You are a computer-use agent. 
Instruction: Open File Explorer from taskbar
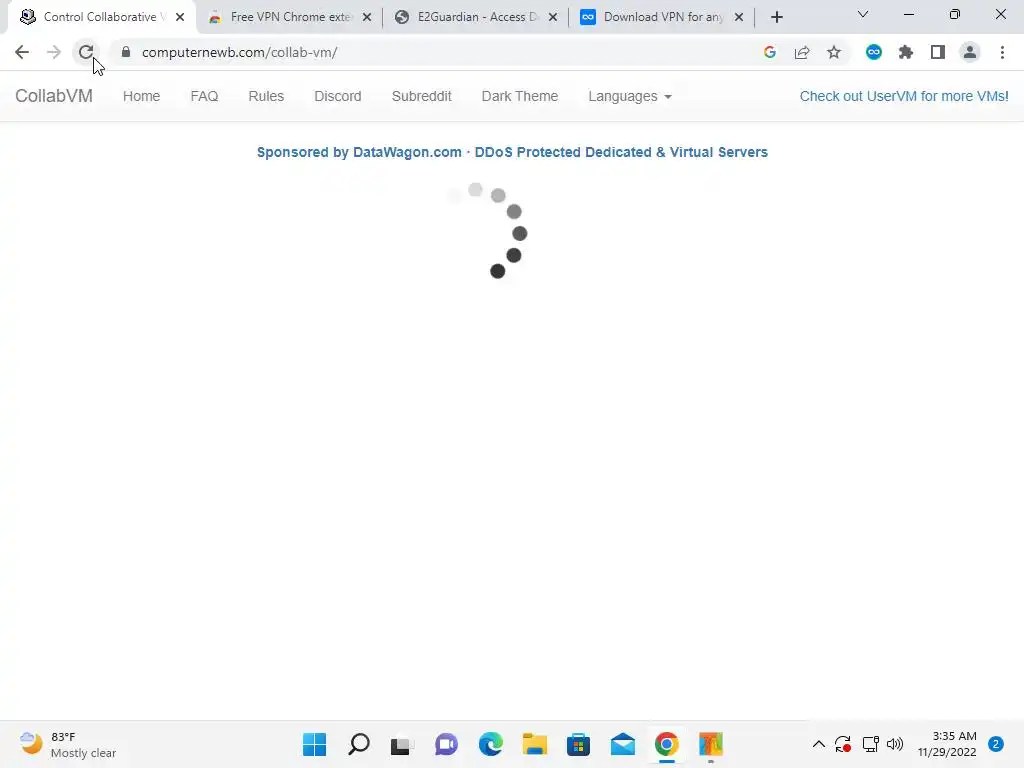pos(535,744)
